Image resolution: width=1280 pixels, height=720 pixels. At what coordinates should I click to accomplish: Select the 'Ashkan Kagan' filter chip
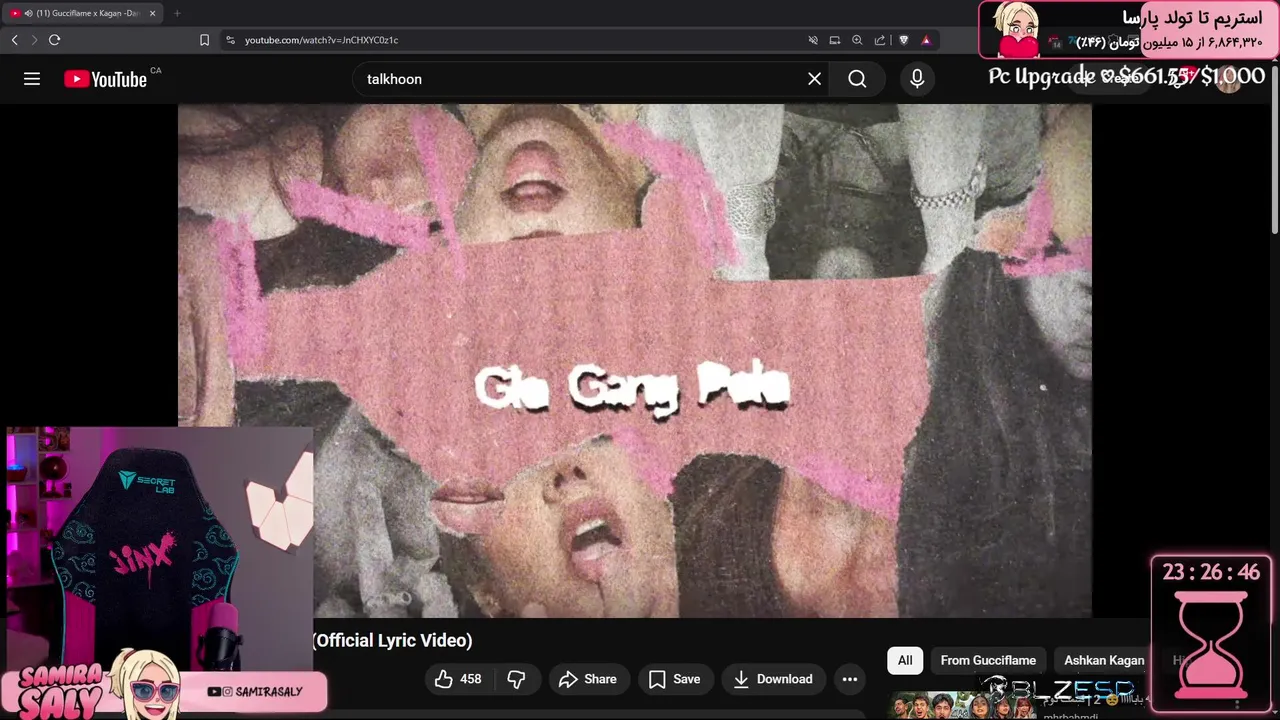click(1104, 660)
